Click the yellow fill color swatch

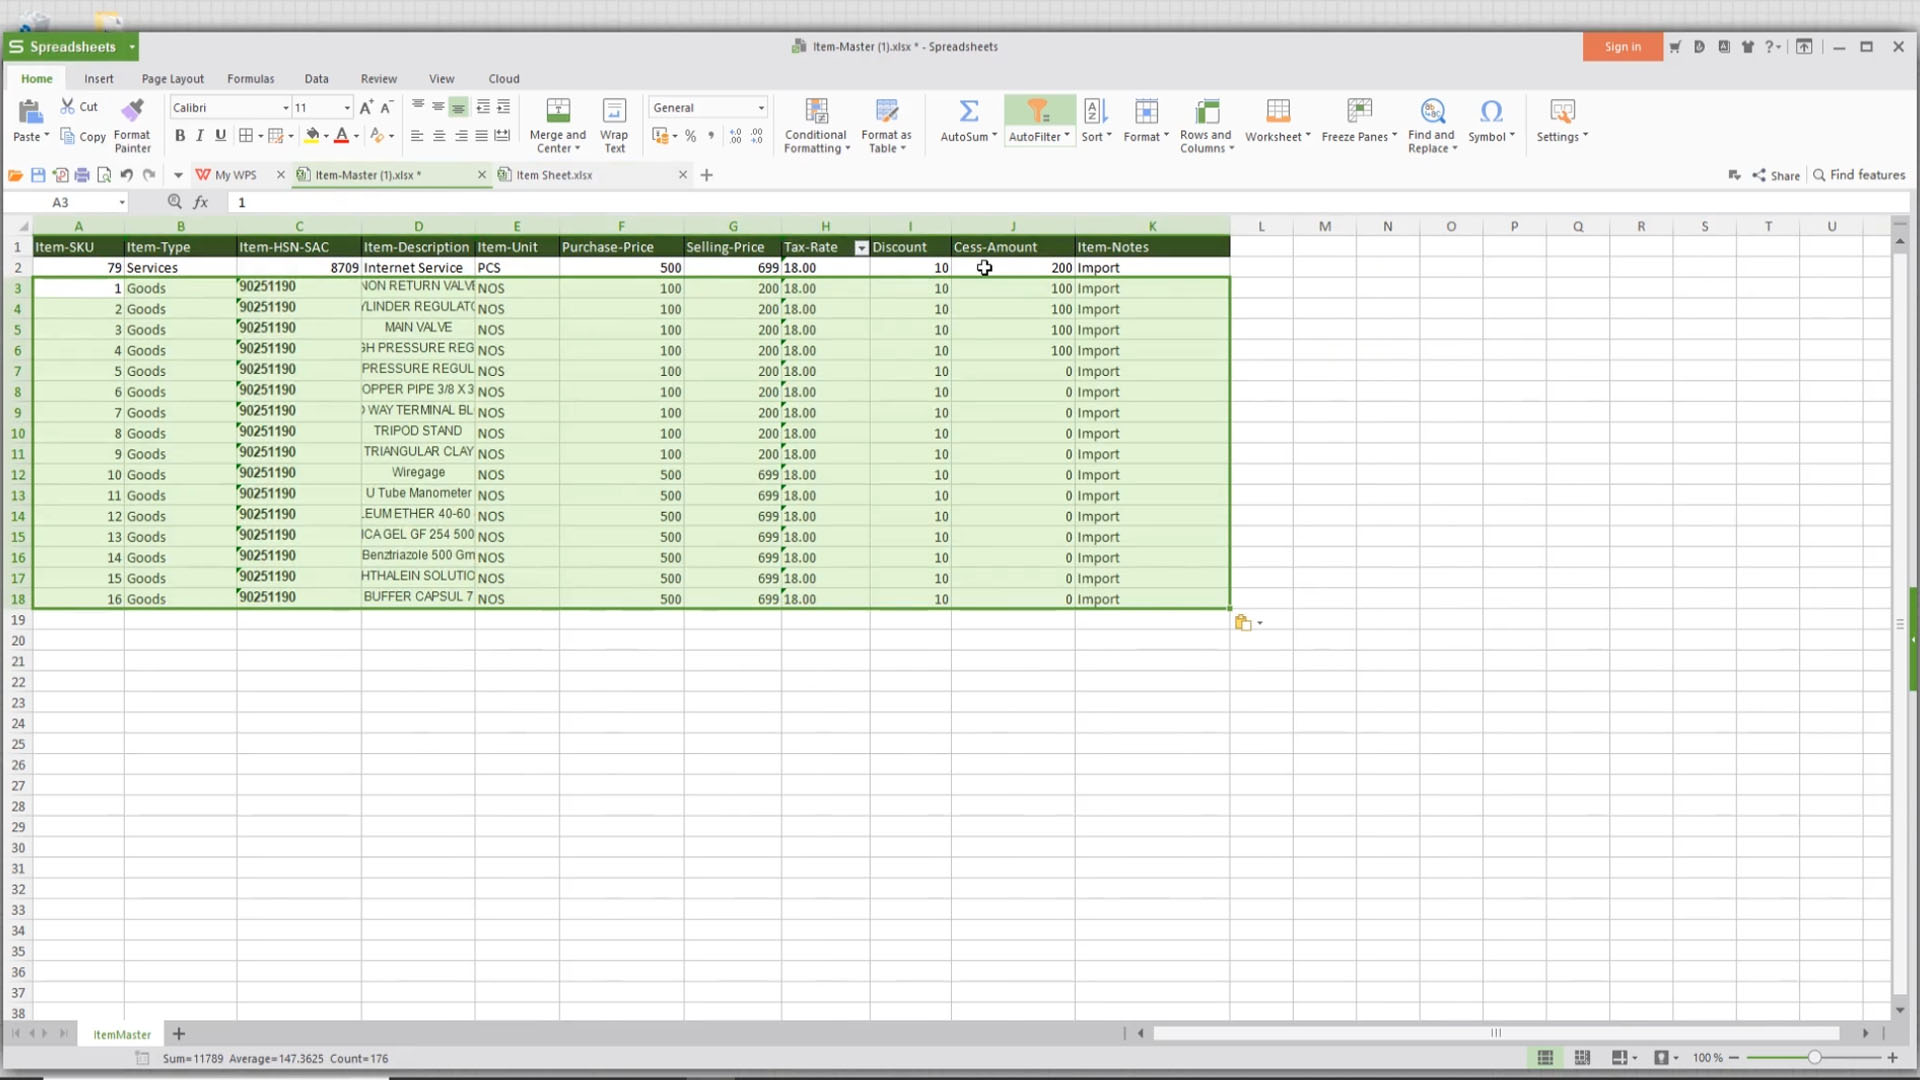pos(312,136)
